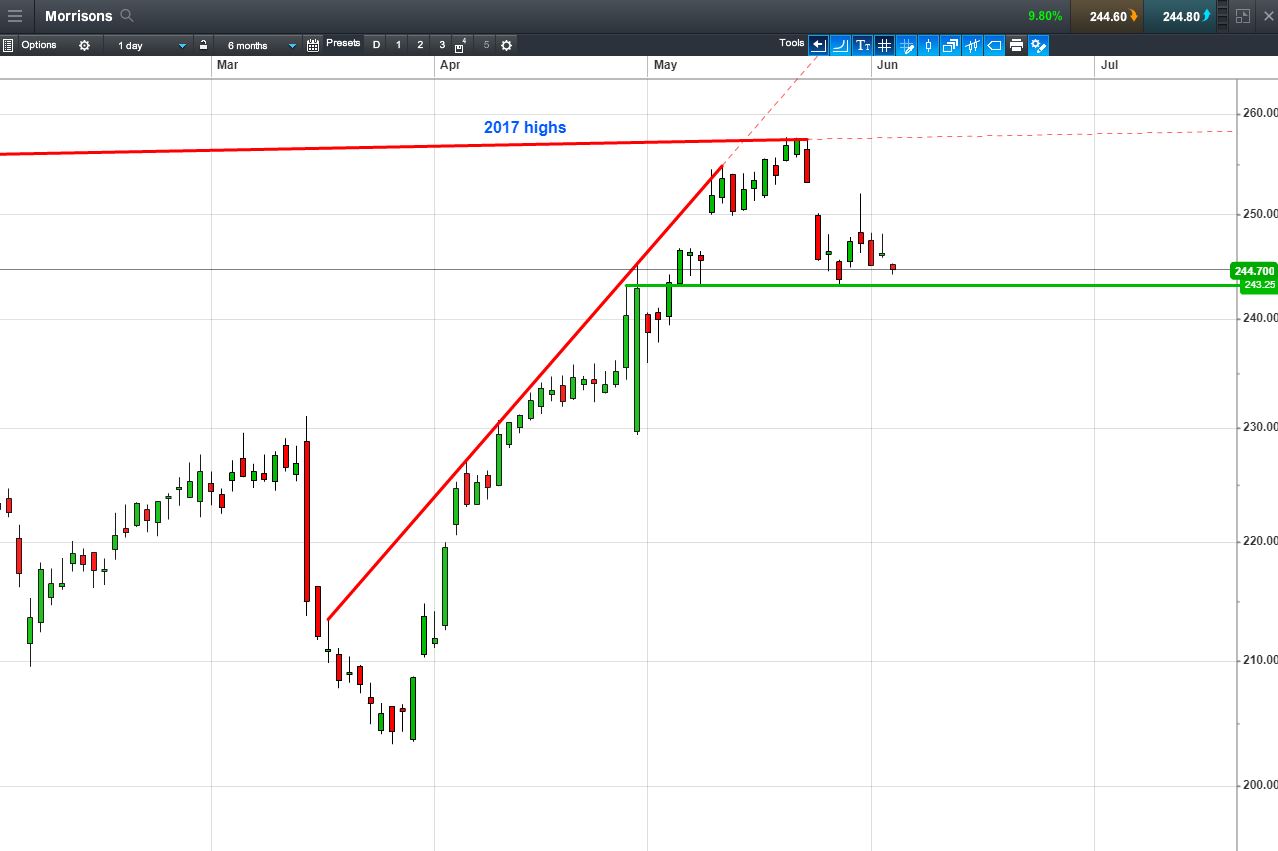The image size is (1278, 851).
Task: Select the green 243.25 support line label
Action: click(x=1258, y=285)
